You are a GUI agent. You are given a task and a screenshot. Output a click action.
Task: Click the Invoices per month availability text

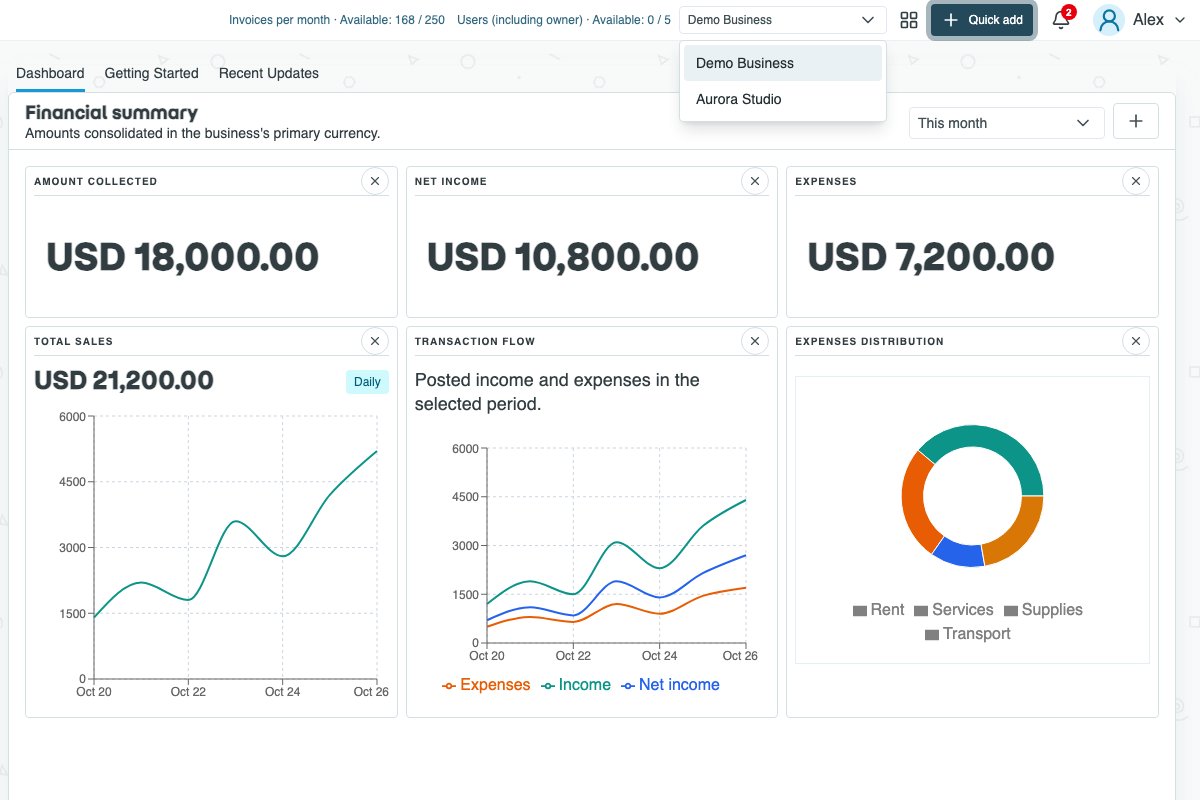coord(337,20)
